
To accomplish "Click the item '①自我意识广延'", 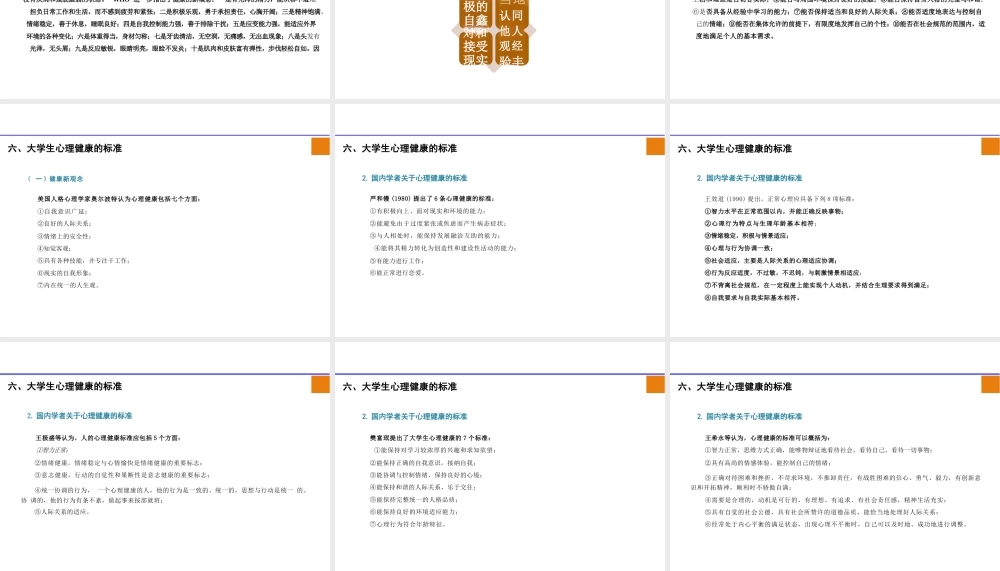I will pyautogui.click(x=62, y=211).
